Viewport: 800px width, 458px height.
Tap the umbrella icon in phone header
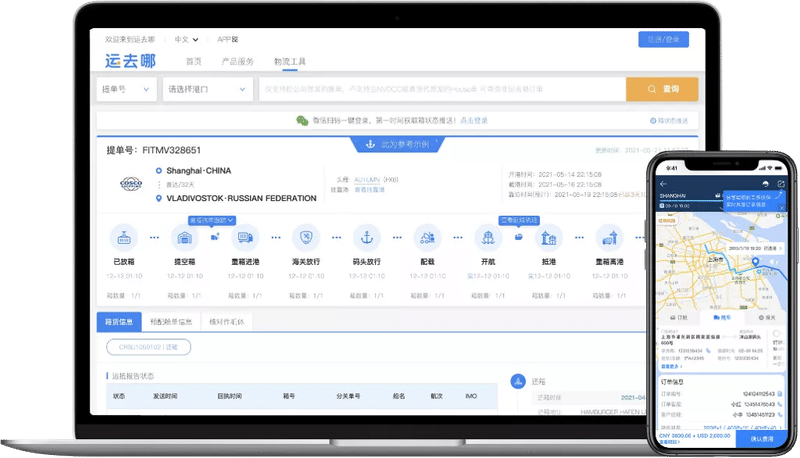coord(765,184)
